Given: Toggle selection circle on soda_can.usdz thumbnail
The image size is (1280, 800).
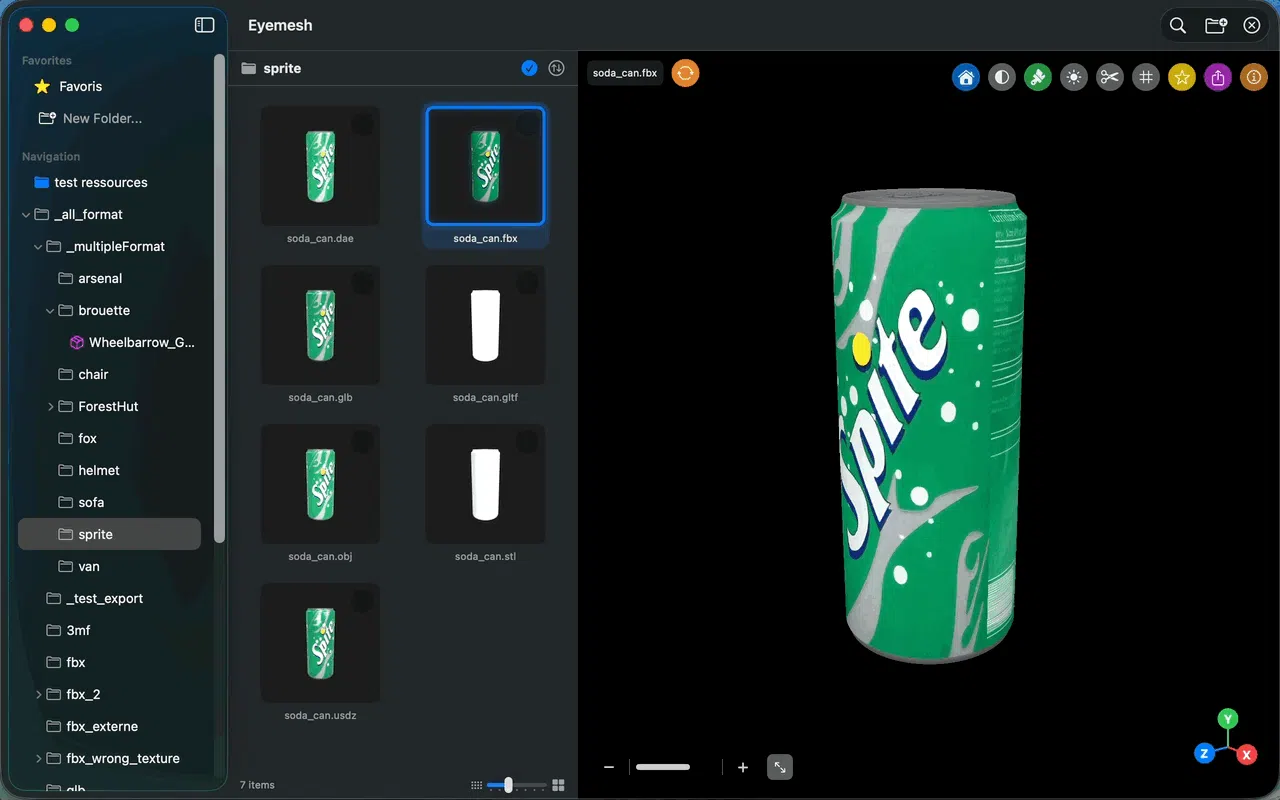Looking at the screenshot, I should (363, 601).
